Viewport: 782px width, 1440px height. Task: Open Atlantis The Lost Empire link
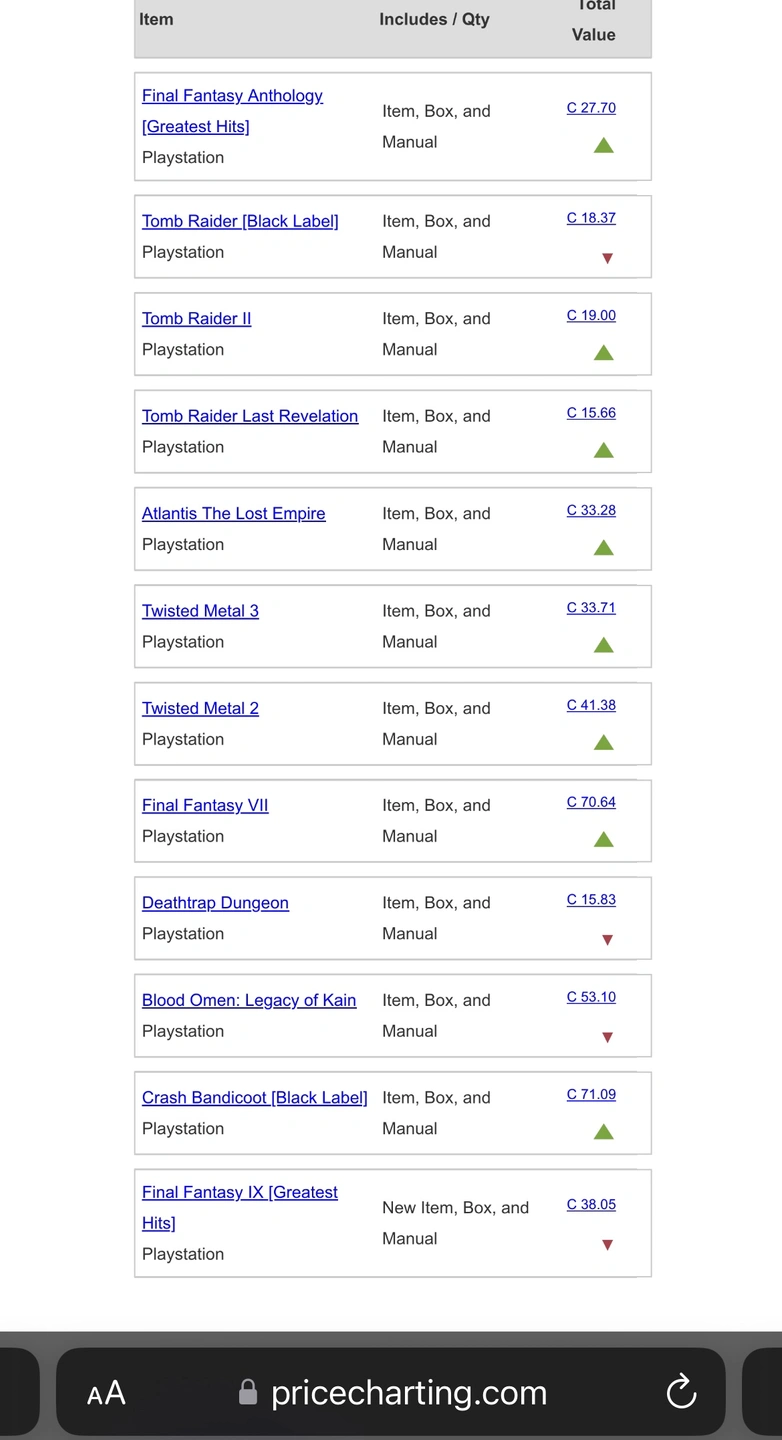pyautogui.click(x=233, y=513)
